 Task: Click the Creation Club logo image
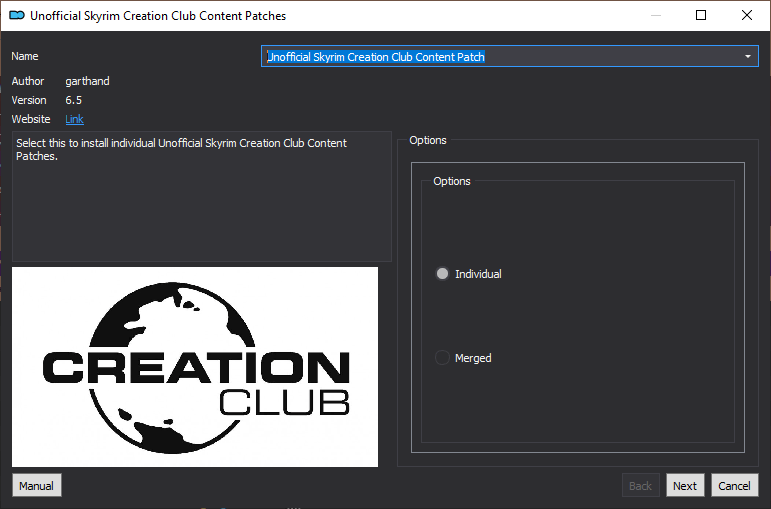(195, 367)
